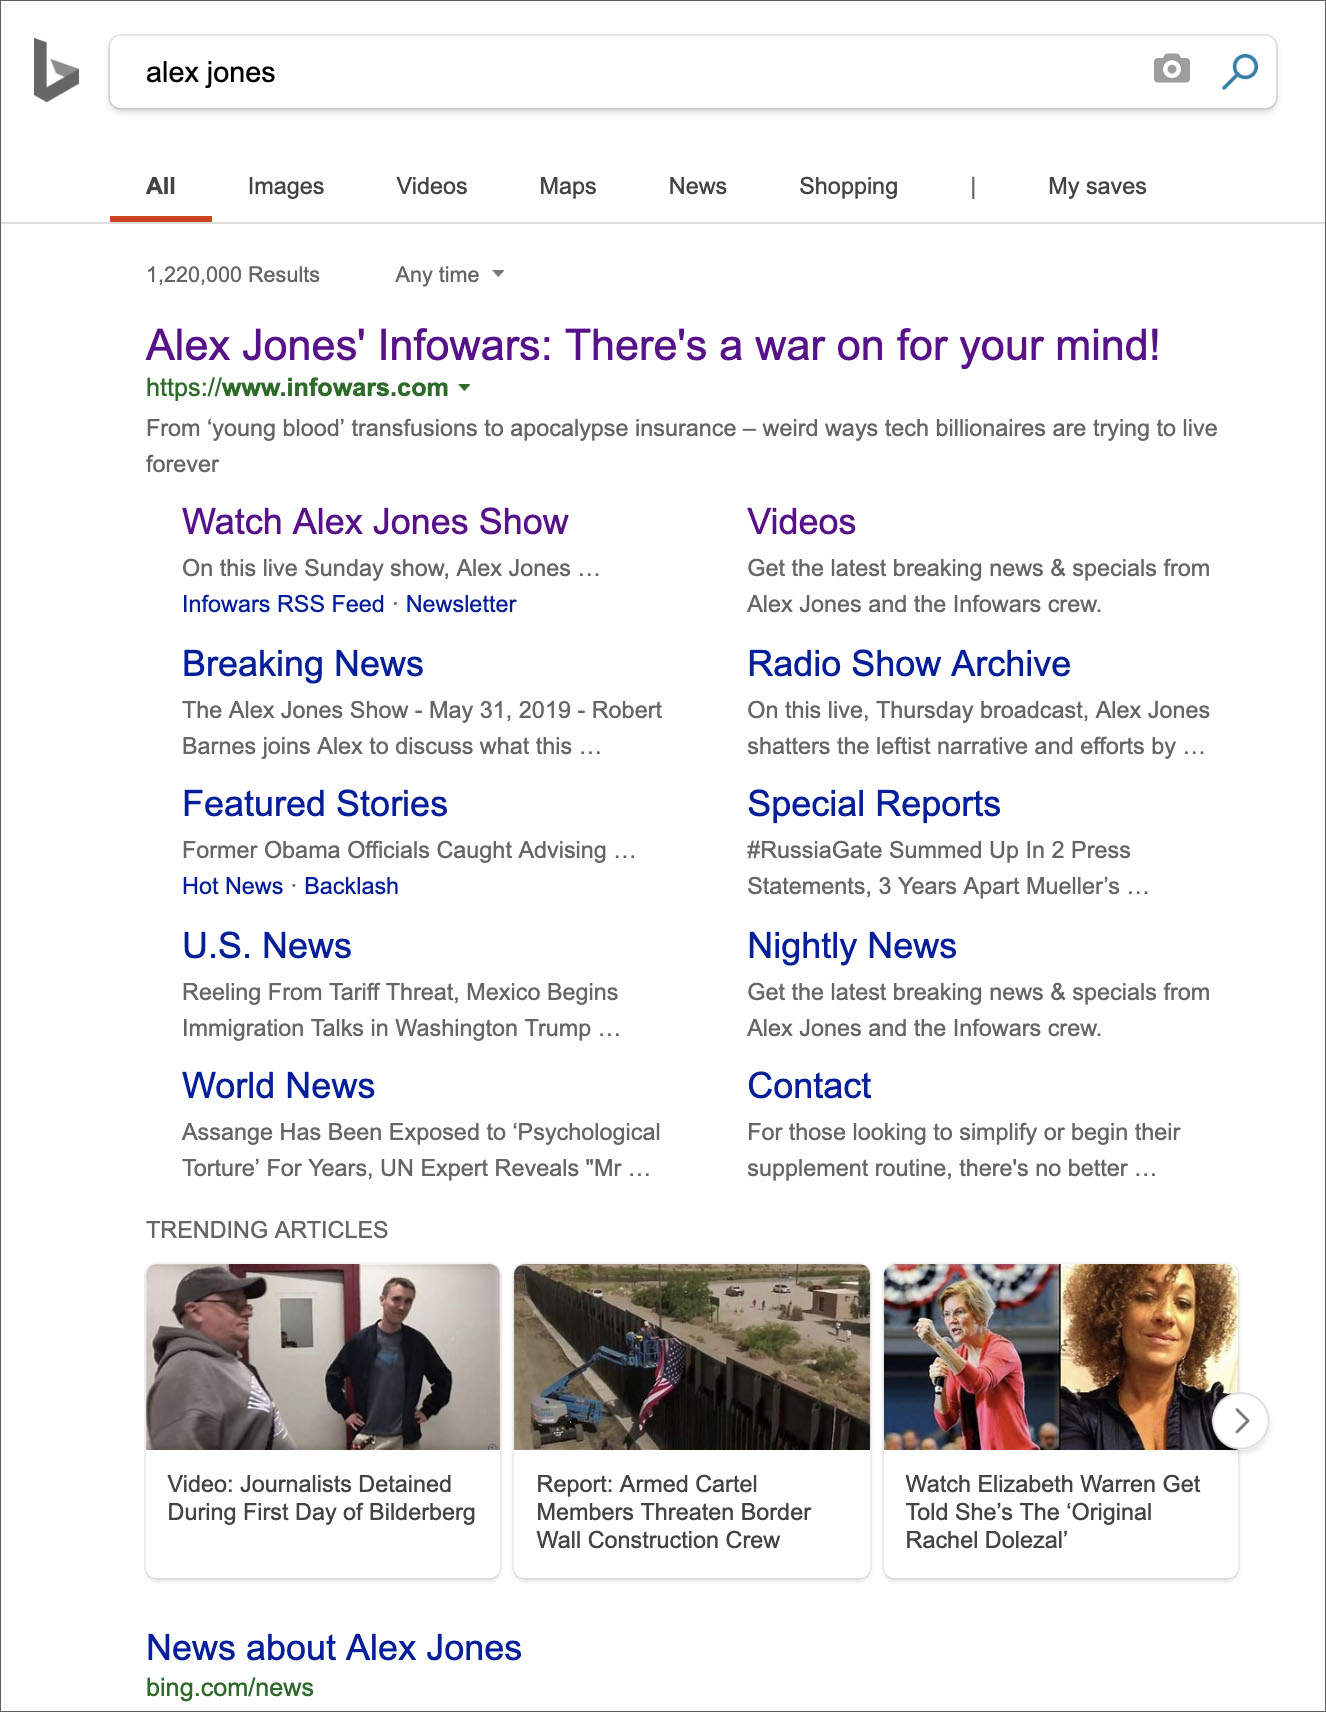The height and width of the screenshot is (1712, 1326).
Task: Click the Infowars RSS Feed link
Action: [283, 604]
